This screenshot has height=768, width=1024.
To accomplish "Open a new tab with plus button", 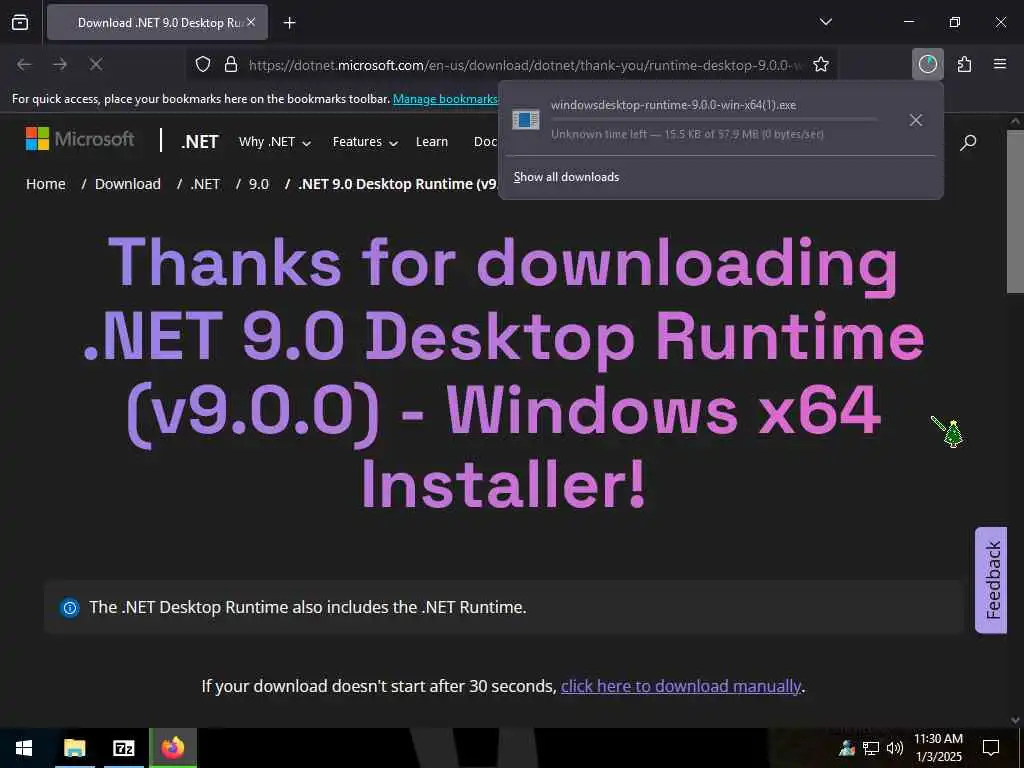I will pos(289,23).
